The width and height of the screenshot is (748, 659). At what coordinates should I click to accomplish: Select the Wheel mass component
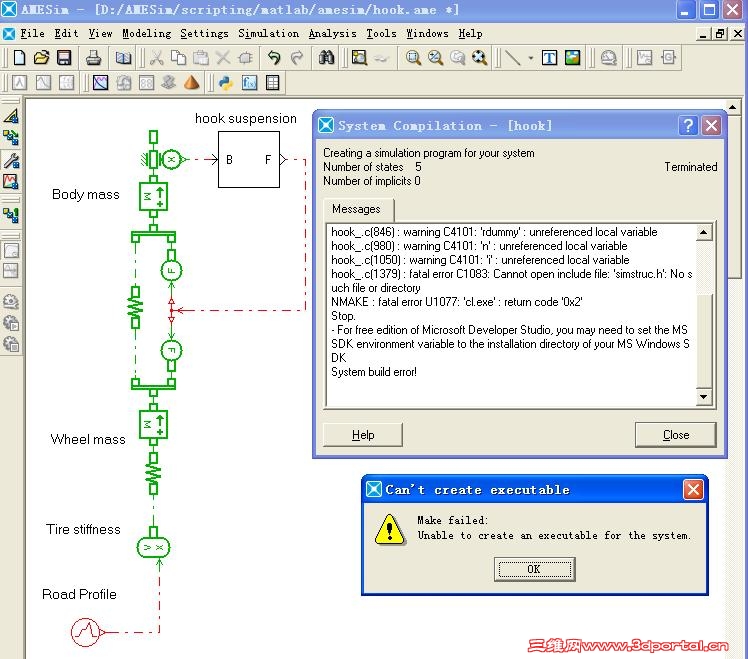coord(153,425)
